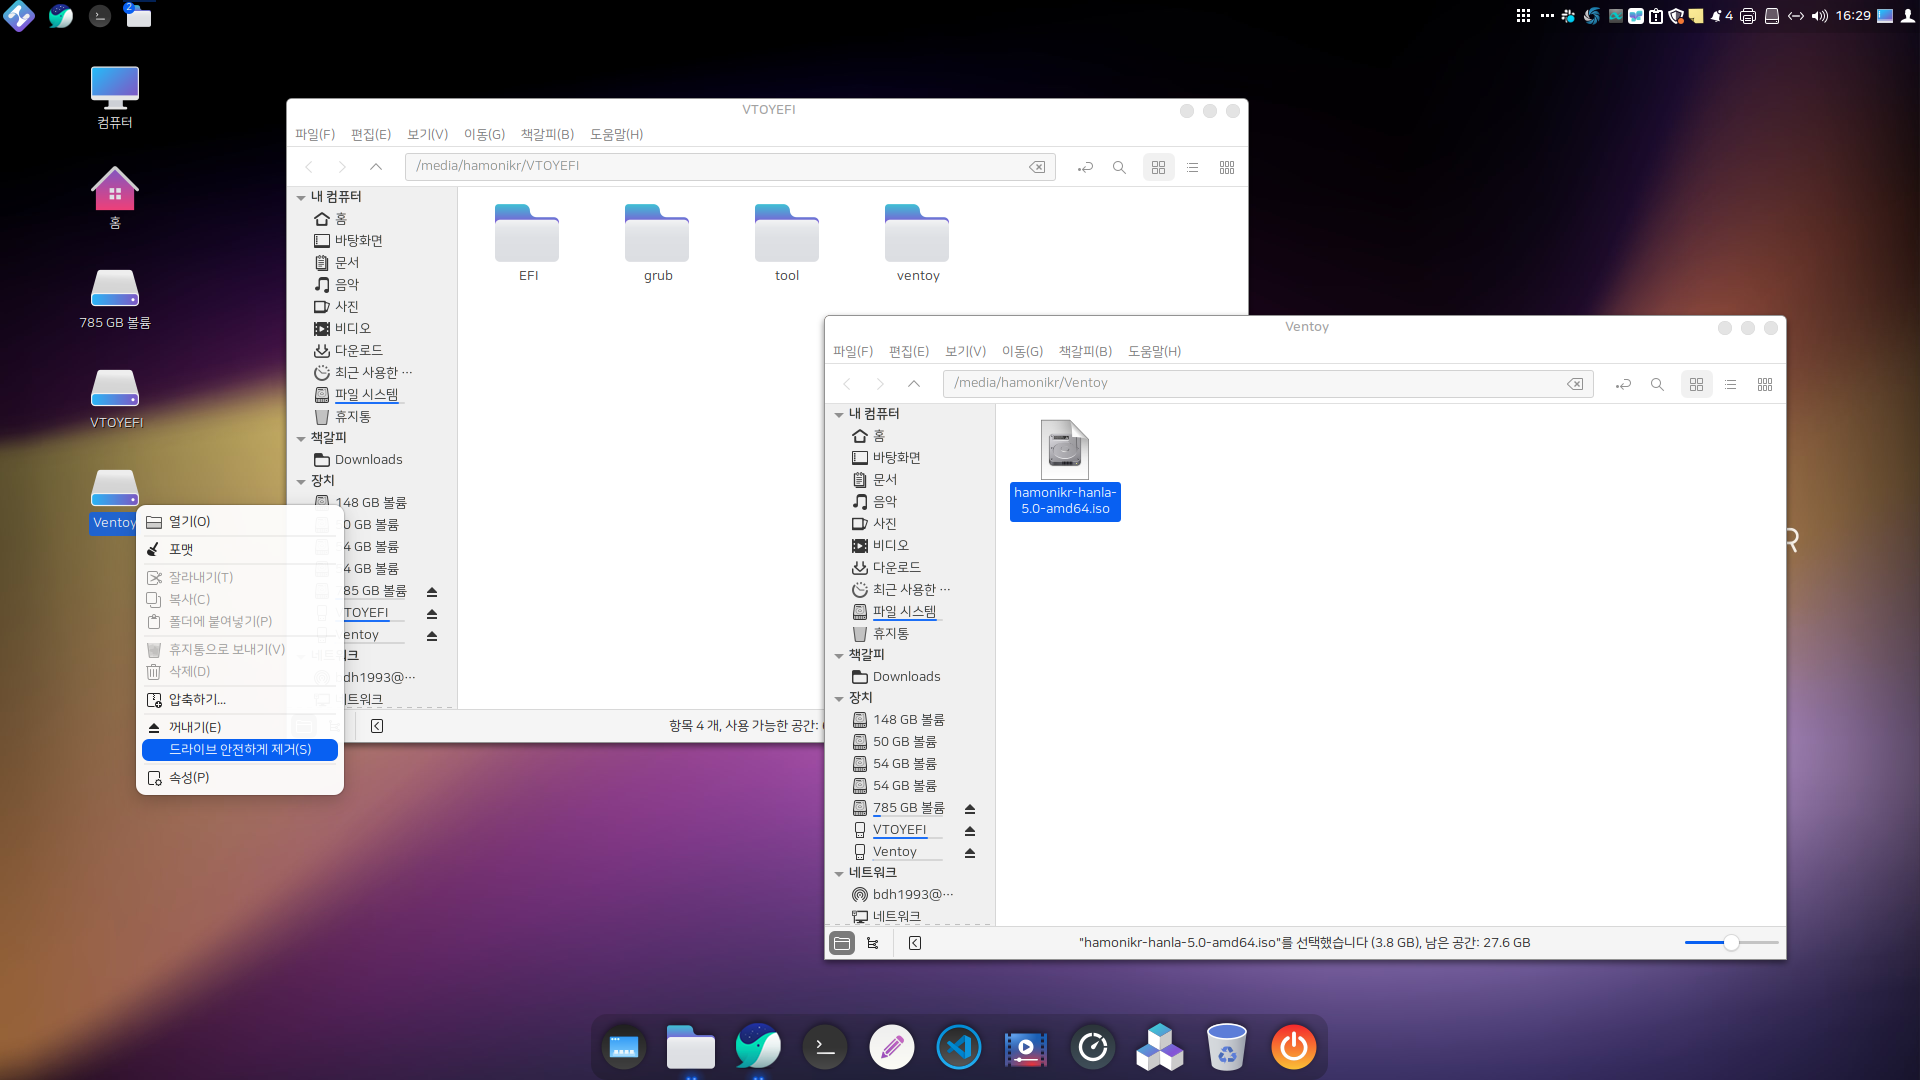Click zoom slider handle in Ventoy status bar
The image size is (1920, 1080).
tap(1731, 943)
